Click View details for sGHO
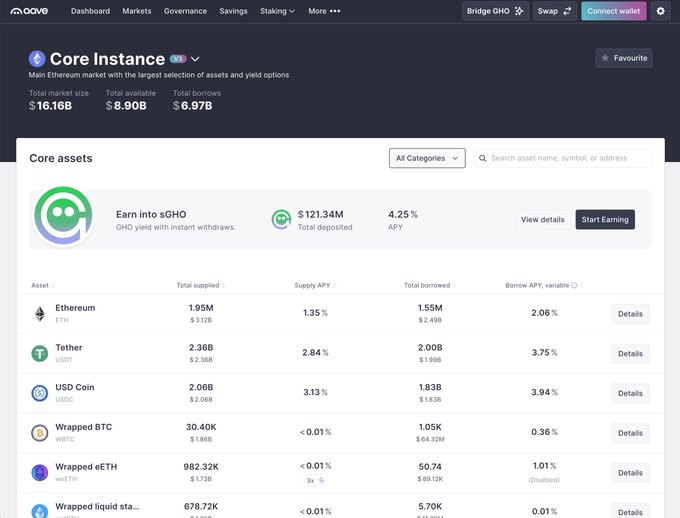This screenshot has width=680, height=518. click(x=543, y=220)
